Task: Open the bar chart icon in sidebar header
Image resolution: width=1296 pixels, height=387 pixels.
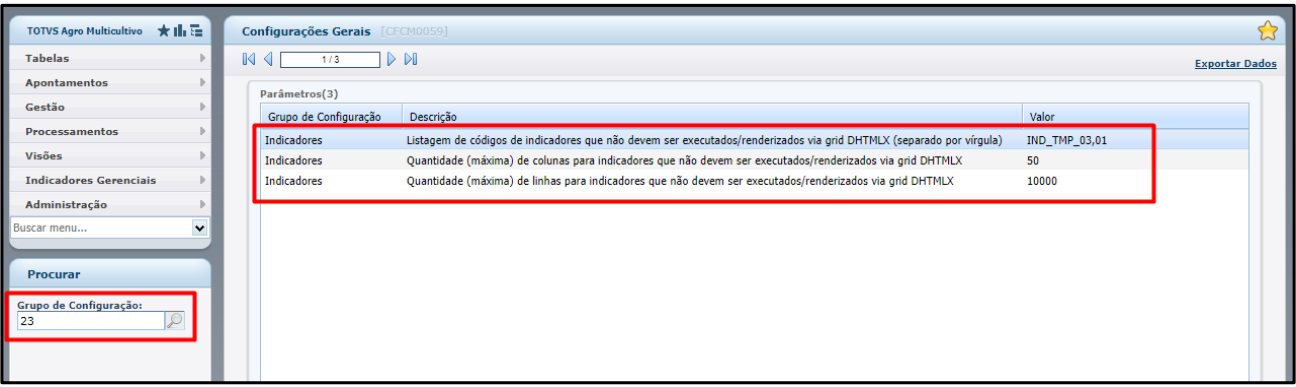Action: point(179,32)
